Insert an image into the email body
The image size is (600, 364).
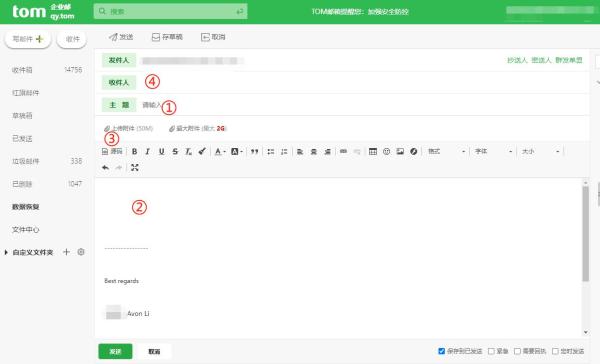400,152
